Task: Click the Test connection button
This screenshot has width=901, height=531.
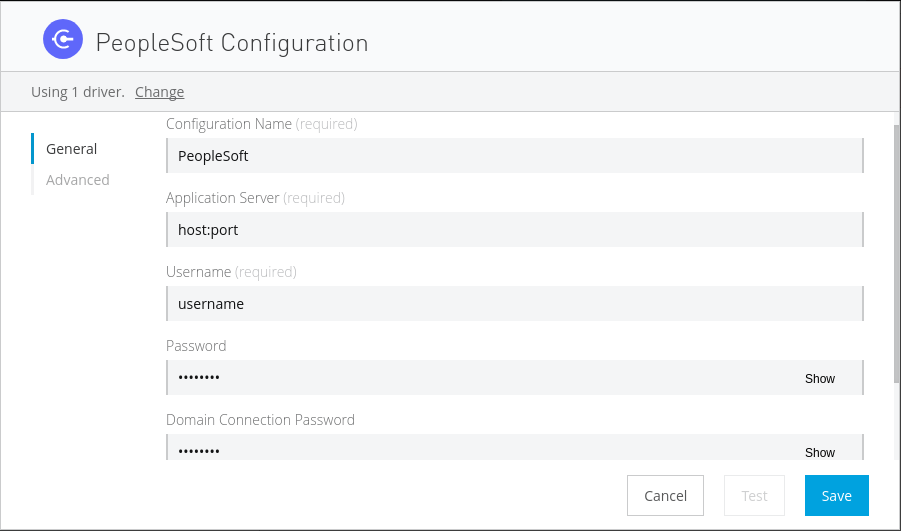Action: (754, 495)
